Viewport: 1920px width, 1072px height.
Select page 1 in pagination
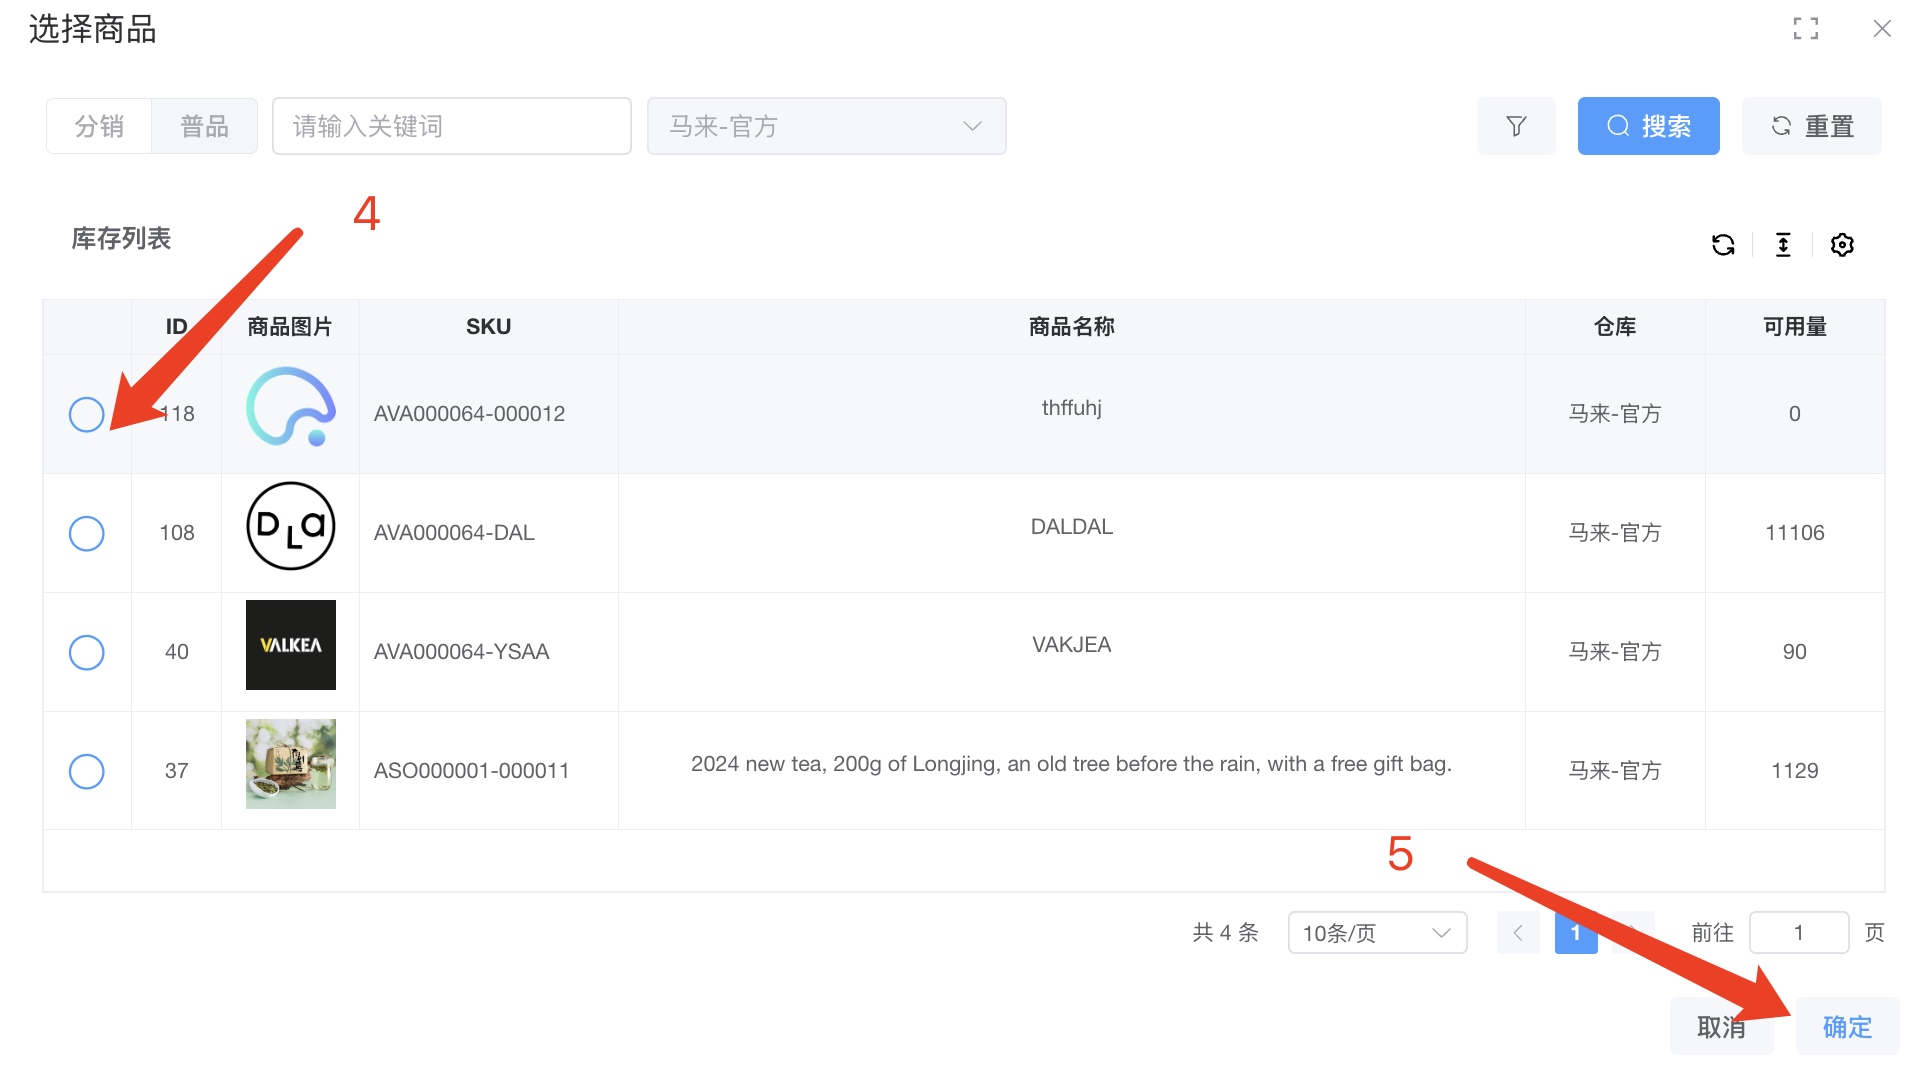point(1576,933)
